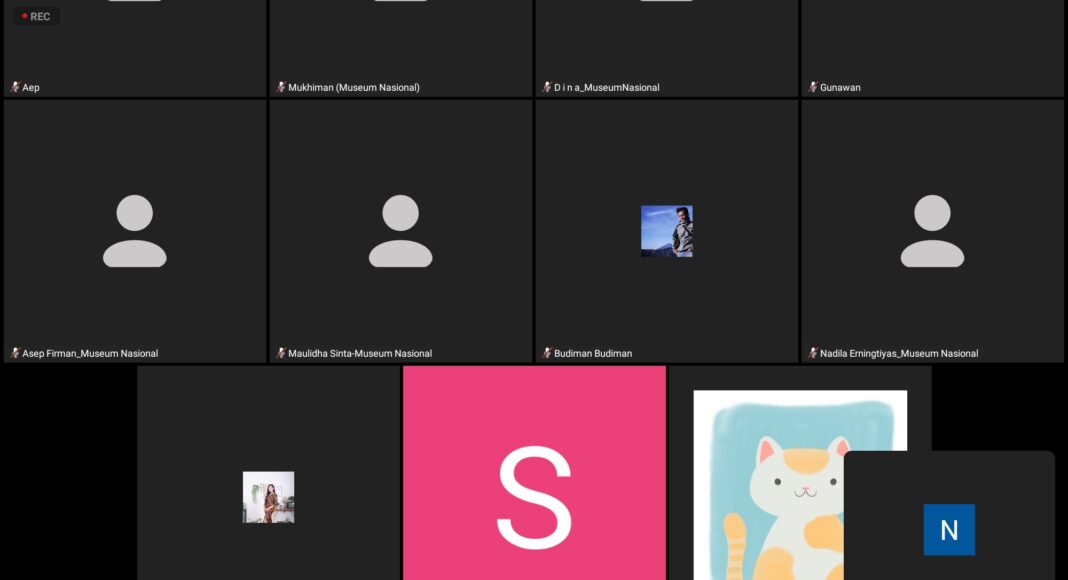1068x580 pixels.
Task: Select the pink S participant tile
Action: 534,473
